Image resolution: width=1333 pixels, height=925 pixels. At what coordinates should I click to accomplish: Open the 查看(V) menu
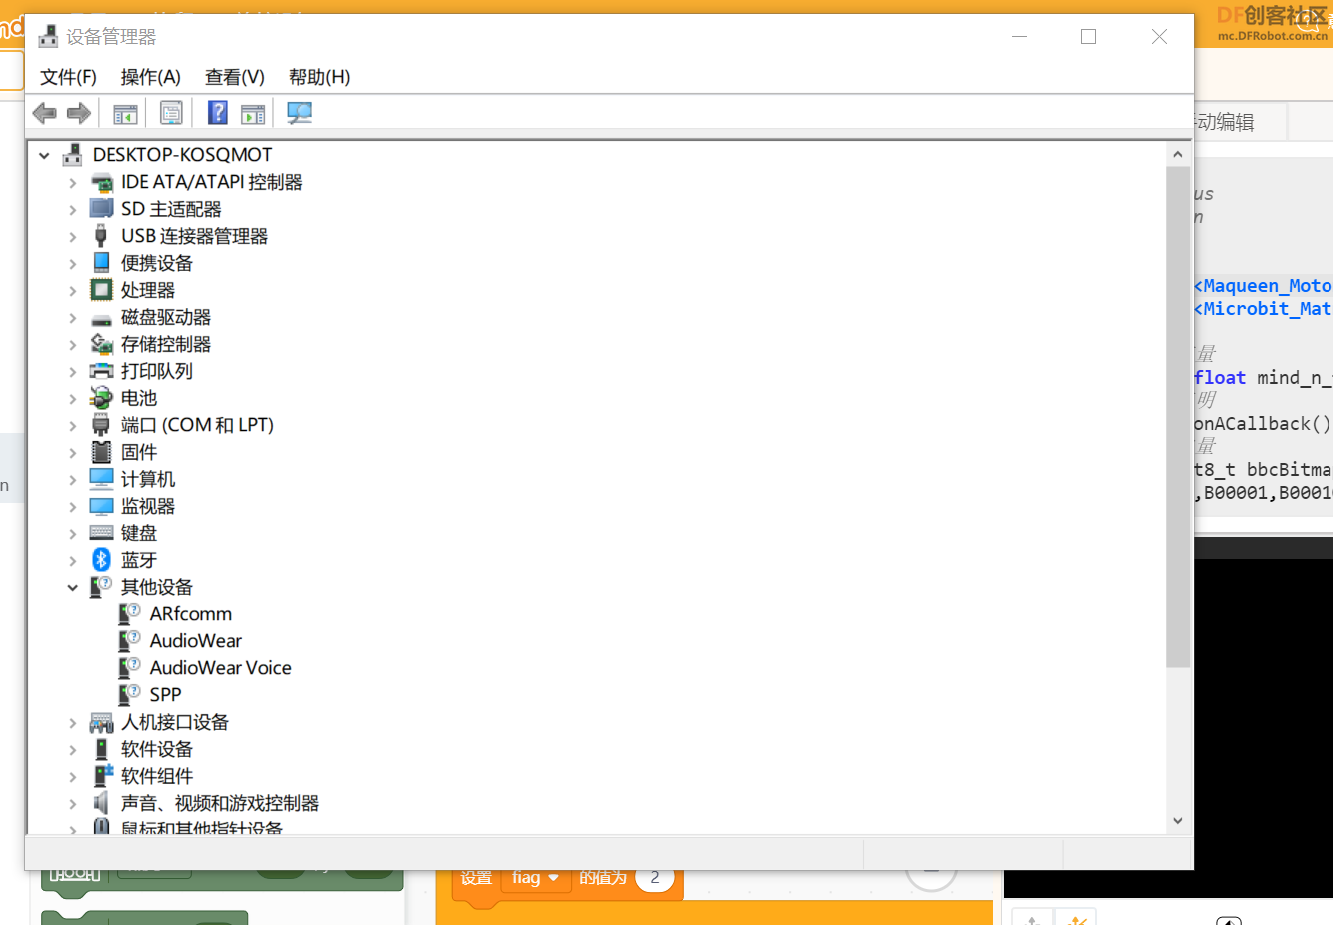(x=235, y=77)
